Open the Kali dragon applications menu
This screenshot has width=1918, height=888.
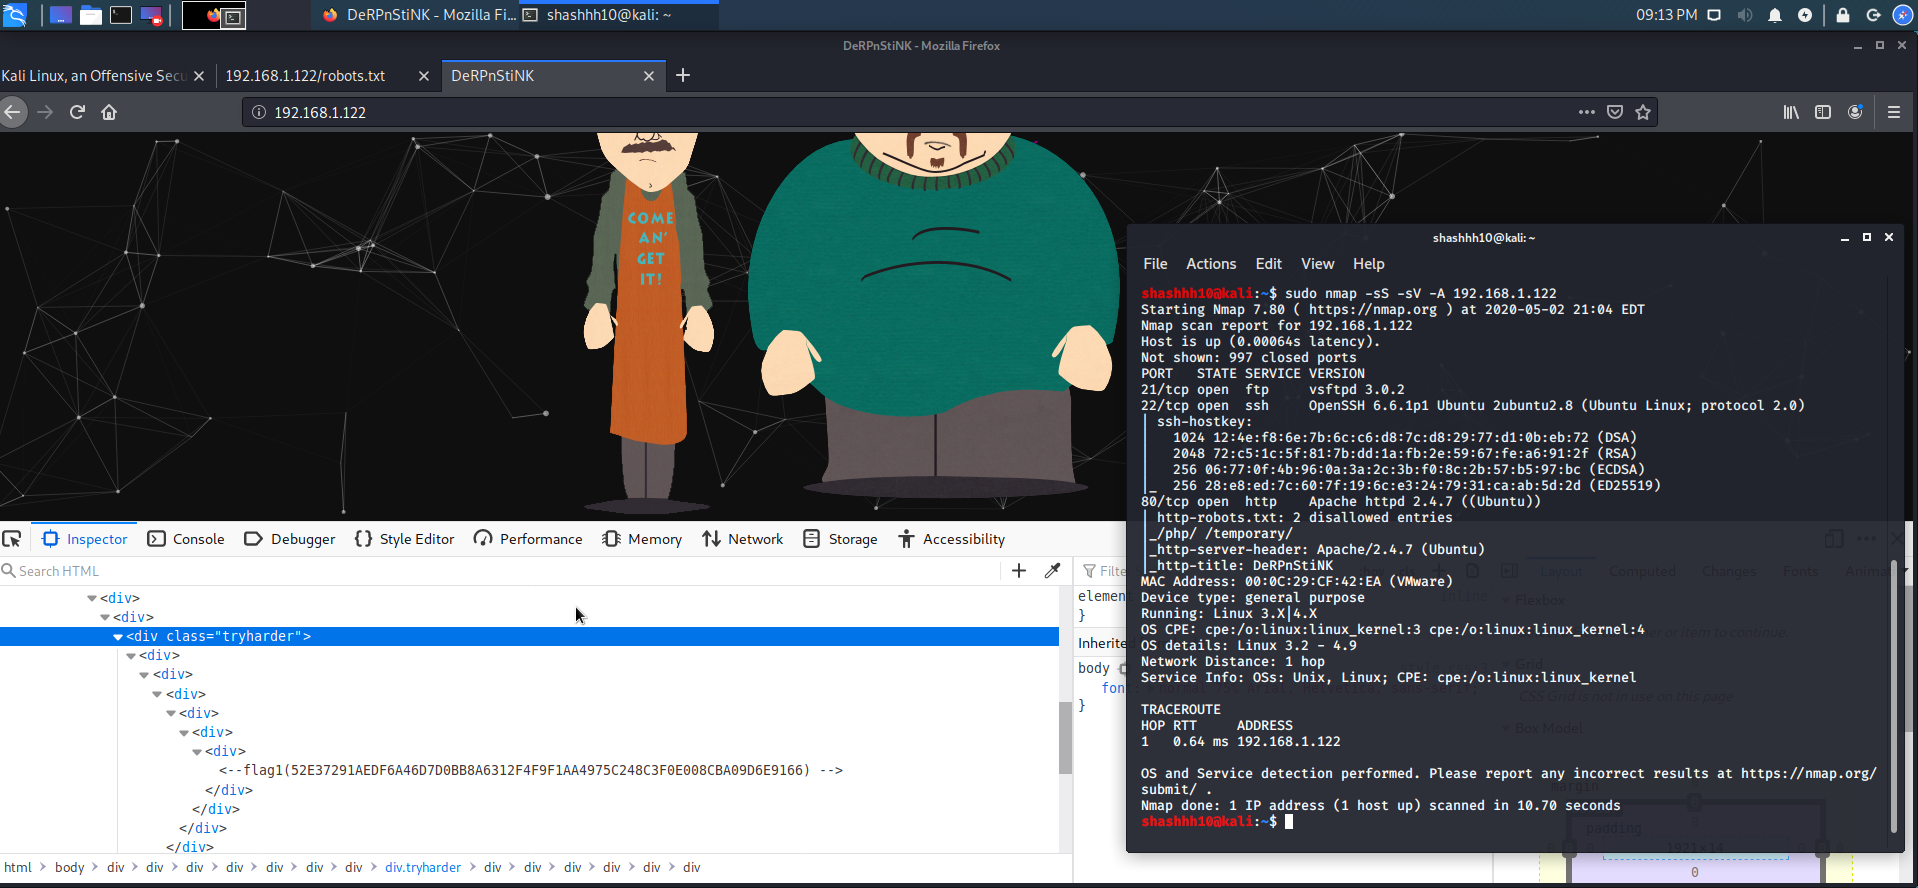[x=14, y=15]
